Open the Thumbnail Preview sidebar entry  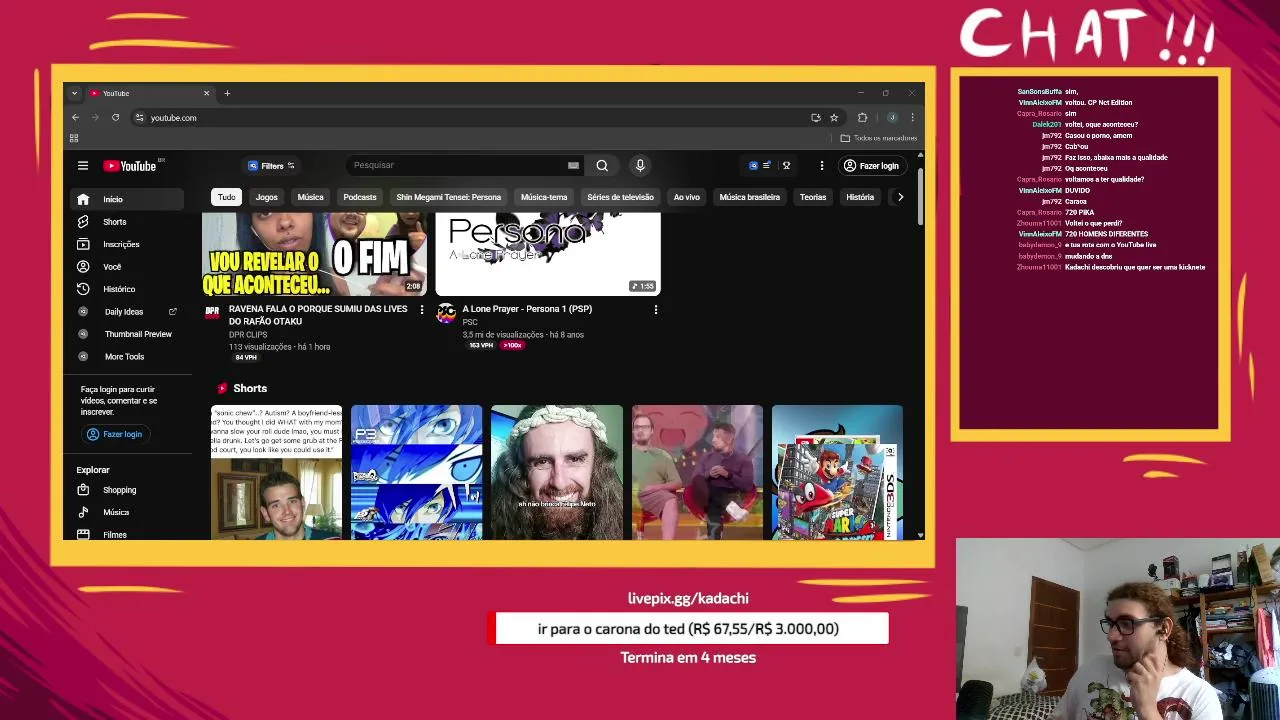128,334
